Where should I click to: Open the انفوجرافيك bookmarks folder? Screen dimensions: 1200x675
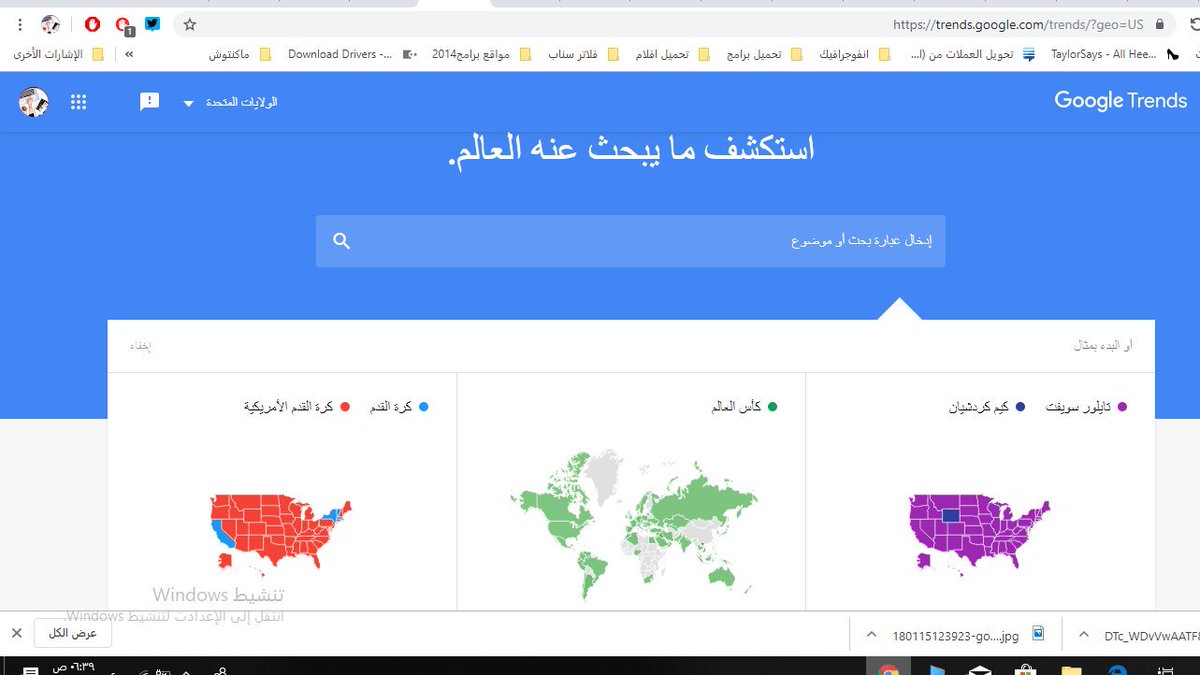854,54
